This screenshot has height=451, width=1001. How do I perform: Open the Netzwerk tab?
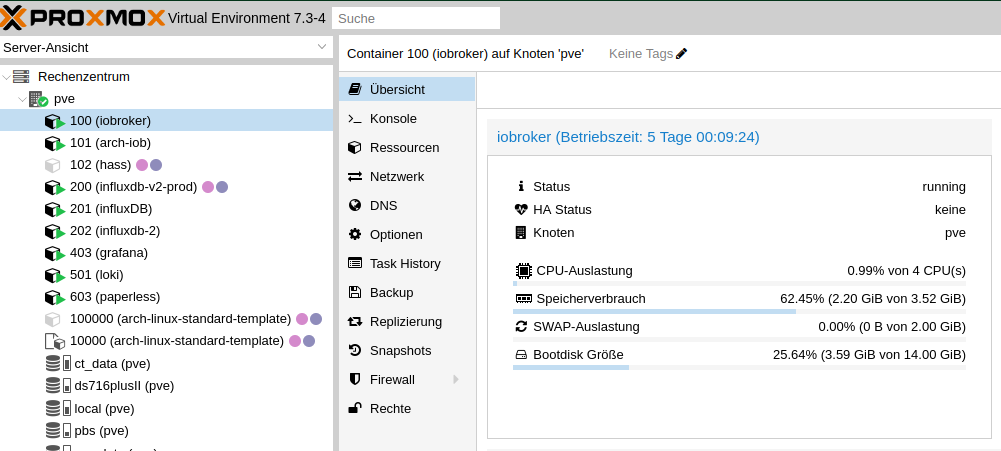(x=407, y=176)
